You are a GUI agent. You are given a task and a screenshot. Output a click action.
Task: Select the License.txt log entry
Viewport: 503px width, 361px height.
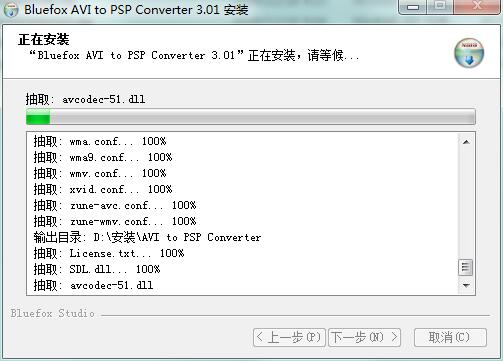tap(109, 253)
